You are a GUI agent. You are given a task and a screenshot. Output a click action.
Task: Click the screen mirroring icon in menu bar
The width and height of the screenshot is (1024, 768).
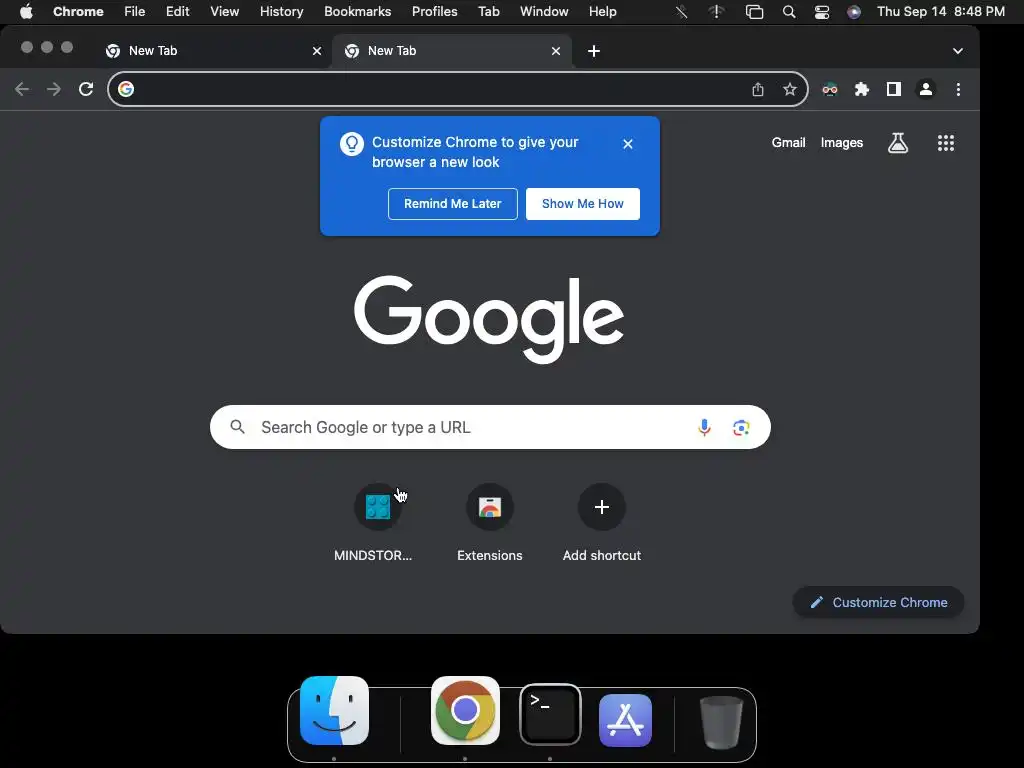click(x=754, y=12)
